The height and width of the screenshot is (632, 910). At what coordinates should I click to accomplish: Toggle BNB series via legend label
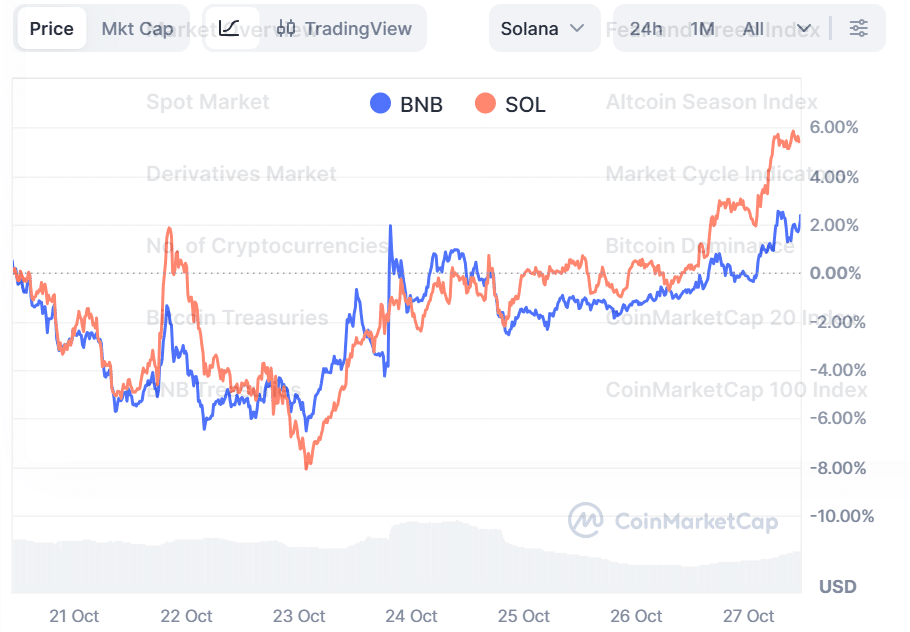421,104
